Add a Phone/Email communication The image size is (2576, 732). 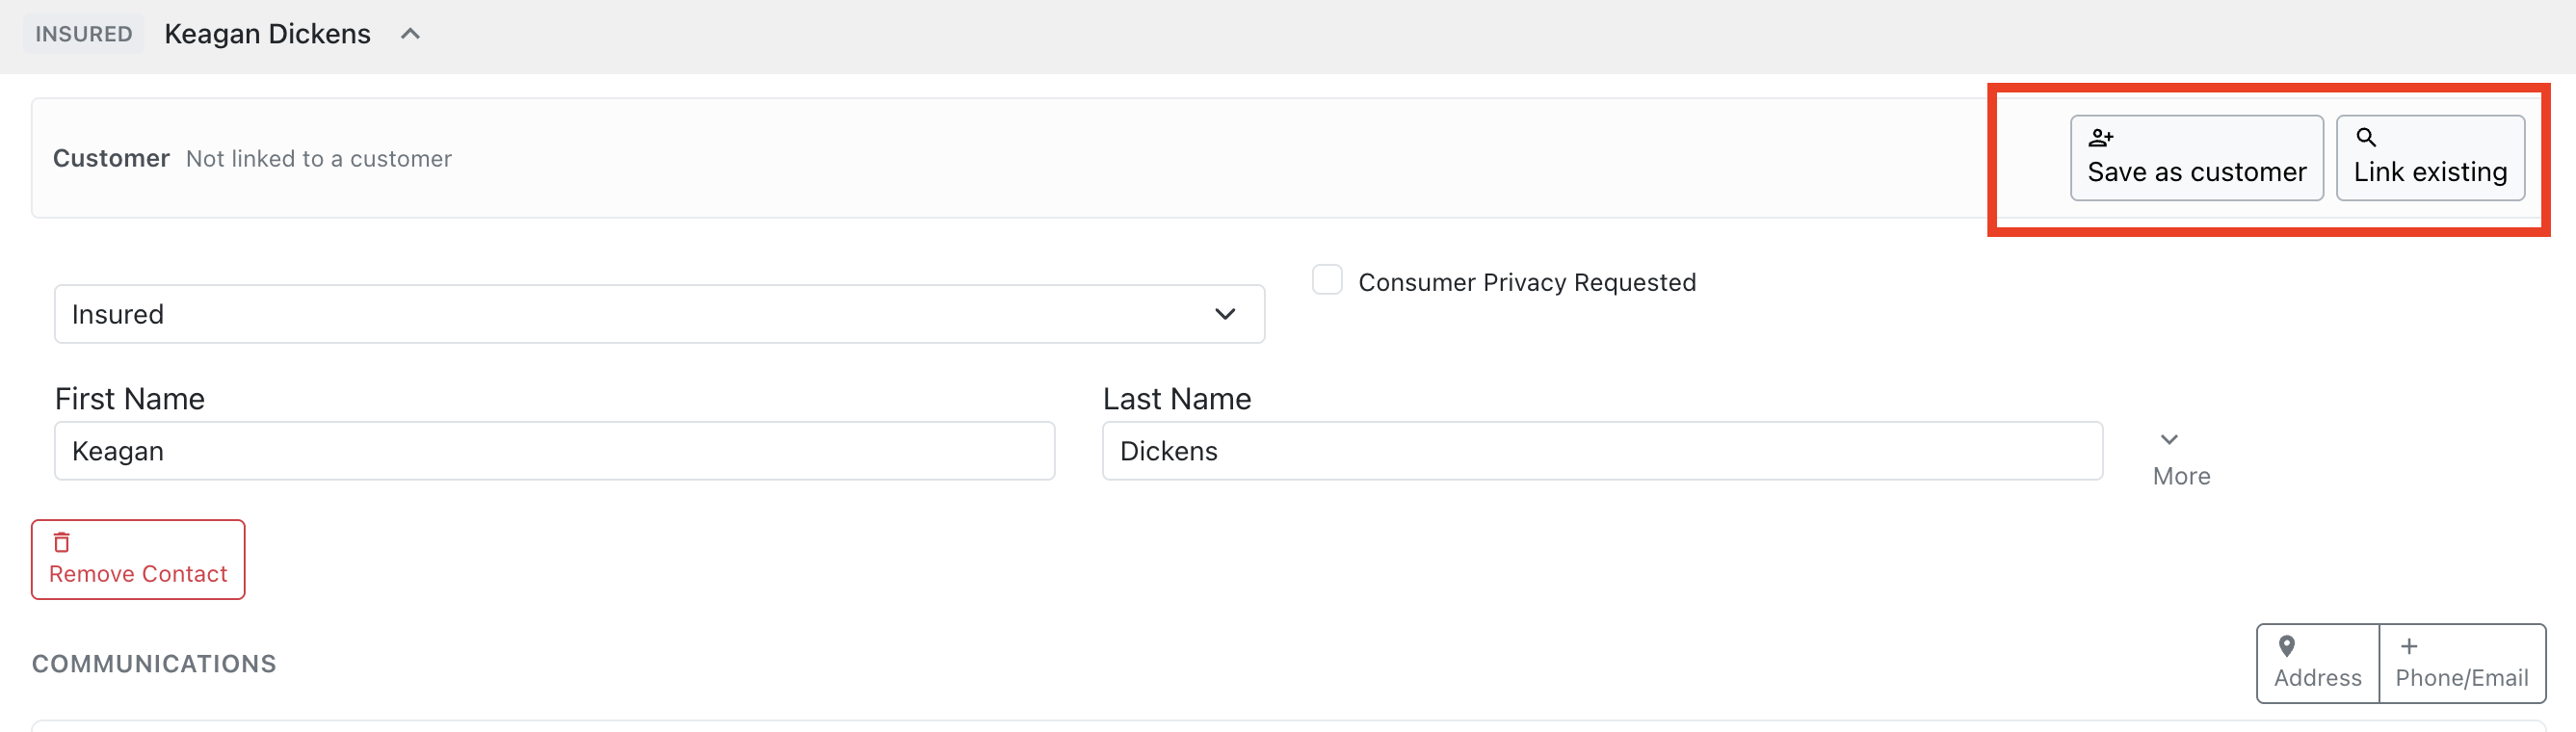(x=2462, y=663)
